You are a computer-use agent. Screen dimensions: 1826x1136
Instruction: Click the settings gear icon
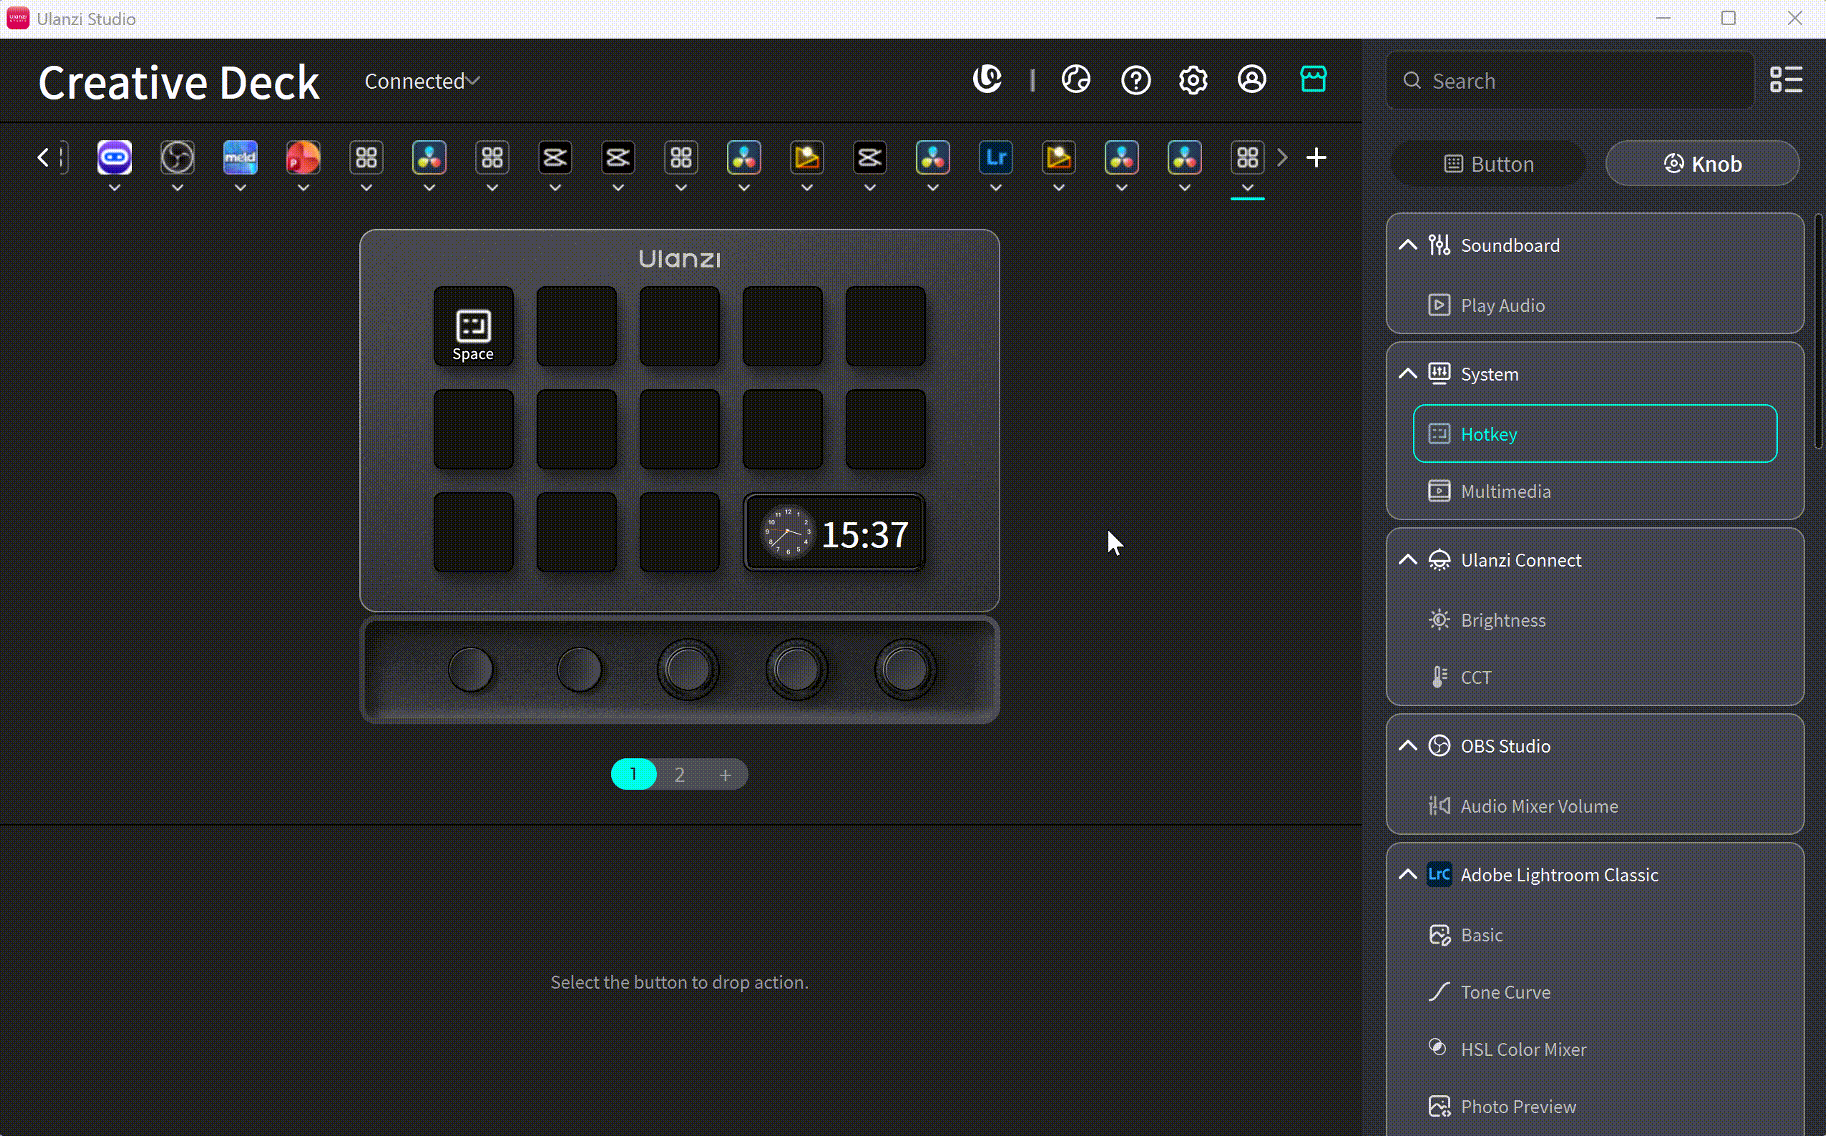tap(1193, 80)
